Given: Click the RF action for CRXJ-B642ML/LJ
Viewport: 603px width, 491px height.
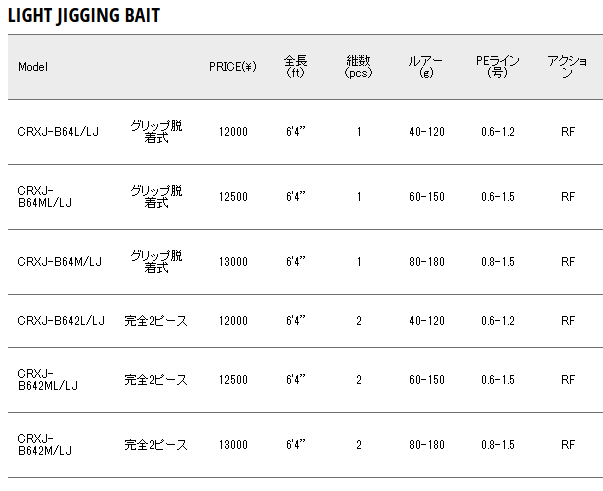Looking at the screenshot, I should coord(568,380).
